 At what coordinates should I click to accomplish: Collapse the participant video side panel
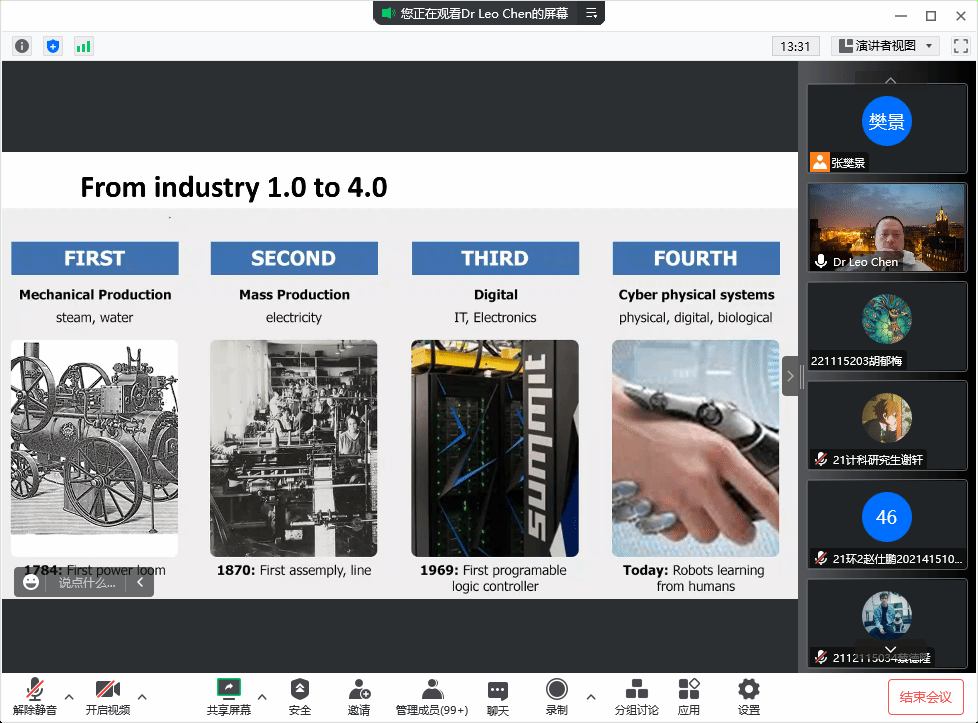(x=790, y=376)
